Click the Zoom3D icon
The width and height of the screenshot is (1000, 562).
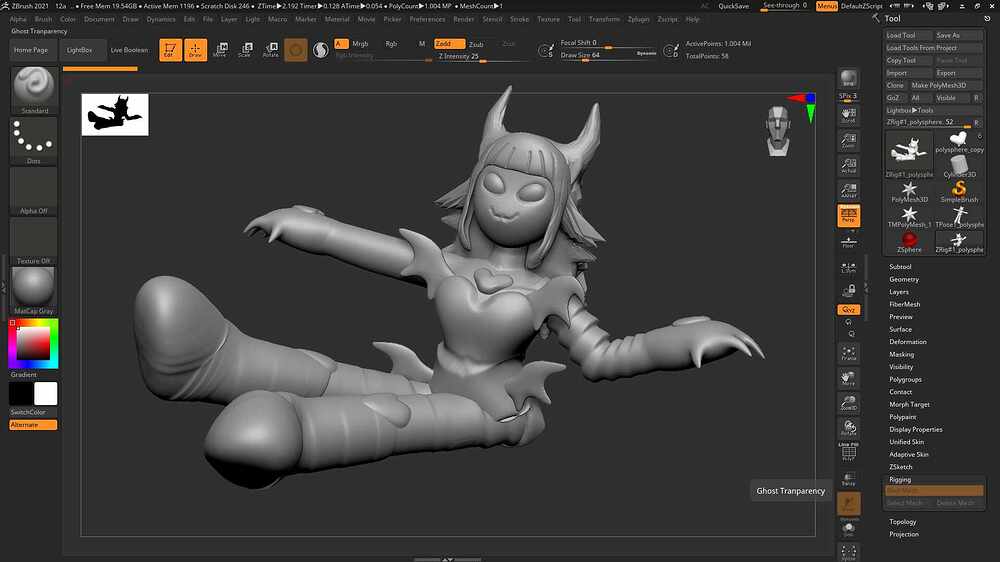point(848,403)
